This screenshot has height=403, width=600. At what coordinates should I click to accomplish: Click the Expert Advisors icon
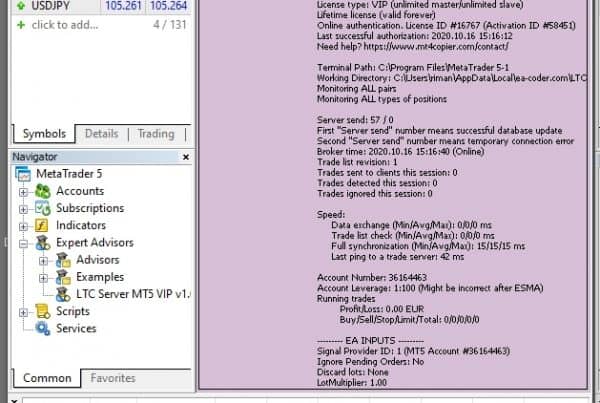(x=43, y=243)
